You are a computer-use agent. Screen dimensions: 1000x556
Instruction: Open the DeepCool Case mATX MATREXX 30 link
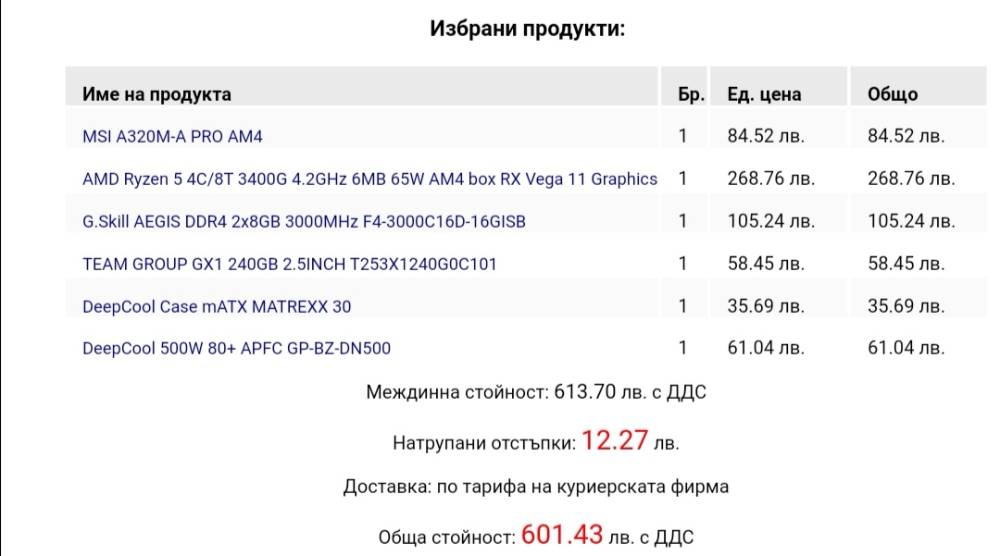pyautogui.click(x=216, y=307)
